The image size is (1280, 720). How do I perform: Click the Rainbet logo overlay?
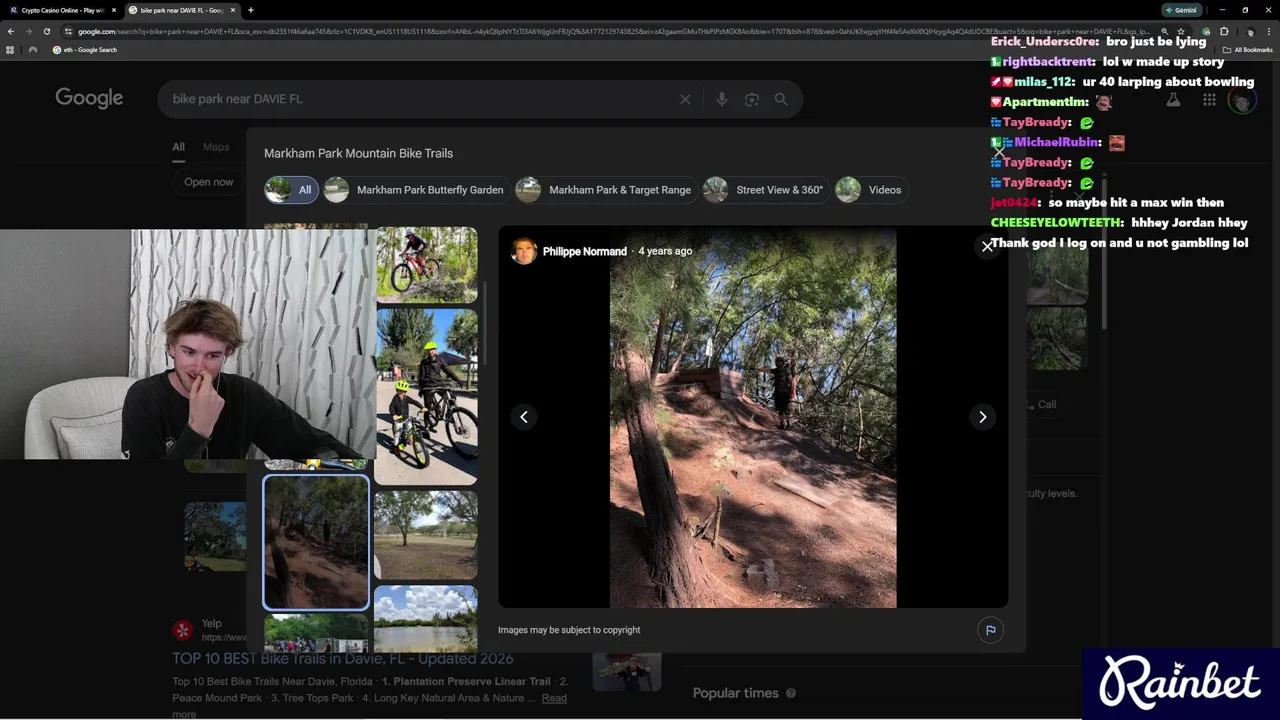pos(1180,684)
